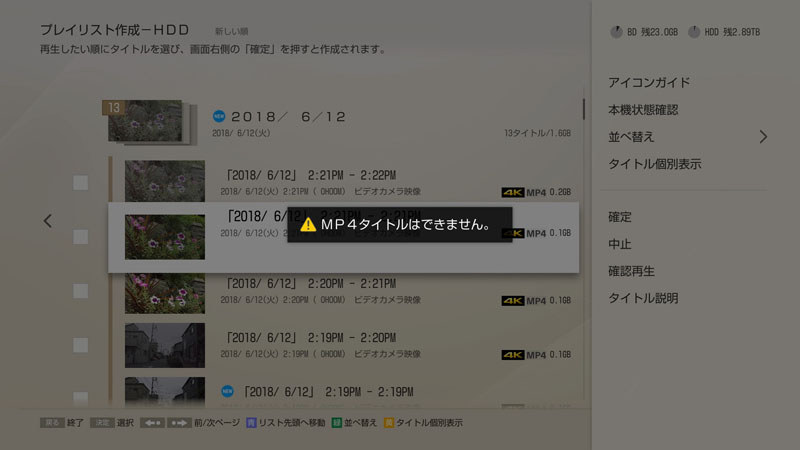Click the 新しい順 sort order label
This screenshot has width=800, height=450.
[x=231, y=32]
